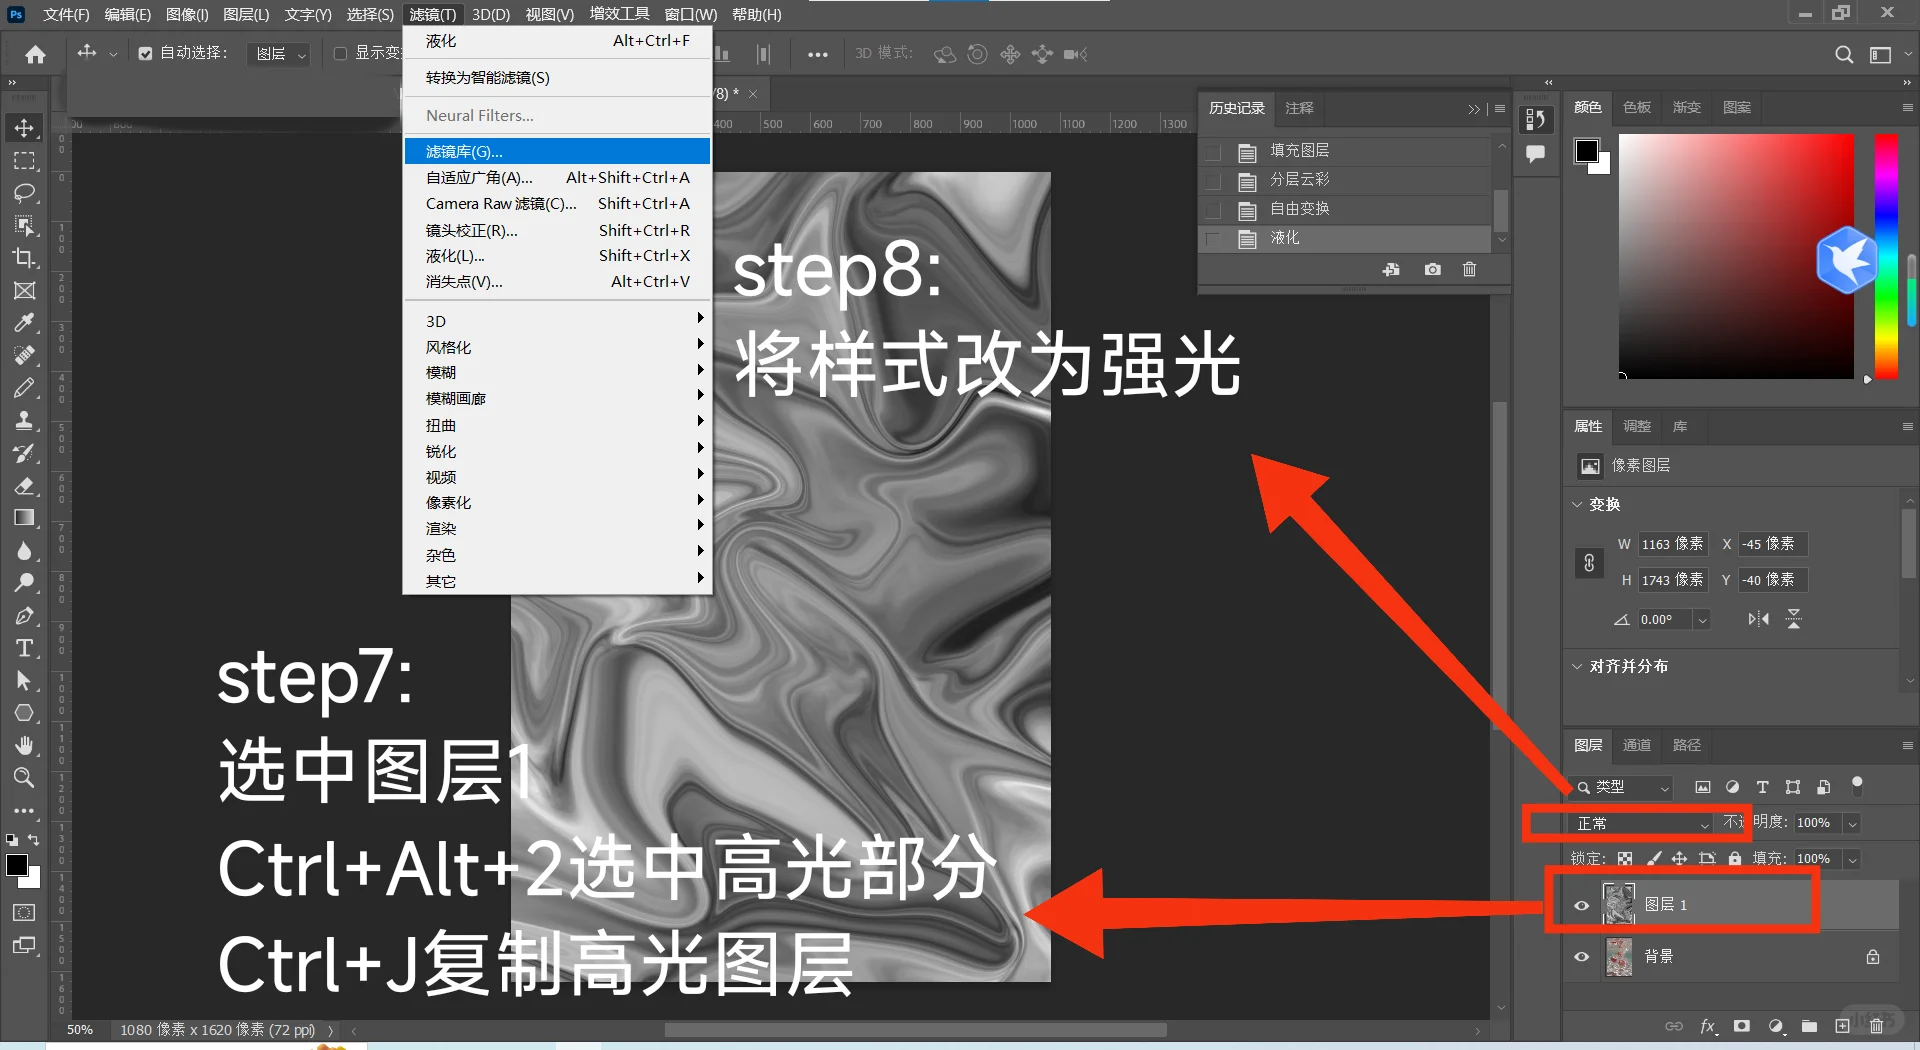
Task: Select the Crop tool
Action: tap(24, 258)
